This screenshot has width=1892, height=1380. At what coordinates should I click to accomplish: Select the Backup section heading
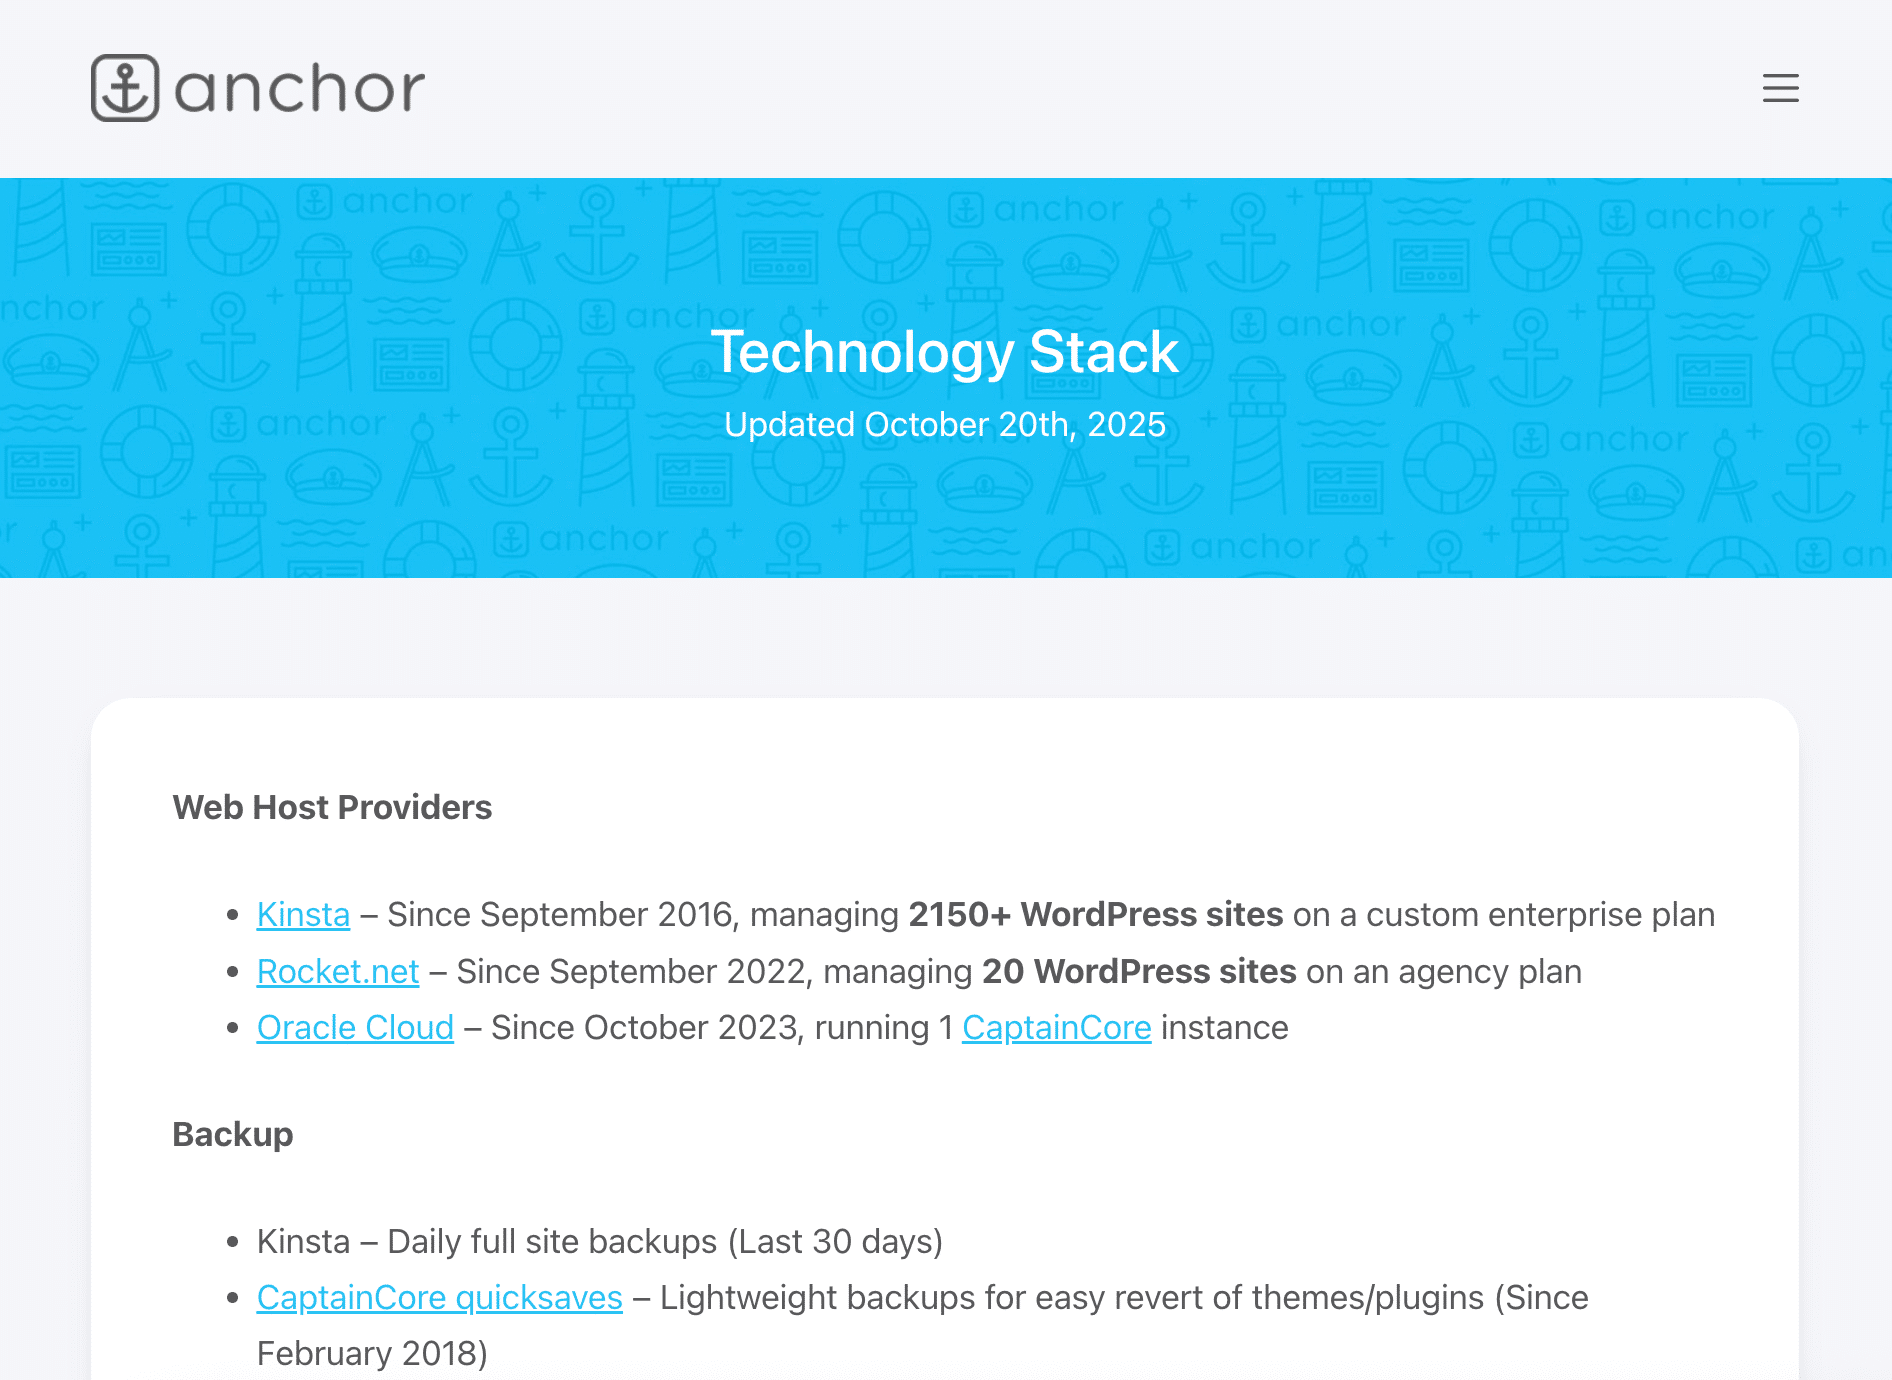point(233,1134)
